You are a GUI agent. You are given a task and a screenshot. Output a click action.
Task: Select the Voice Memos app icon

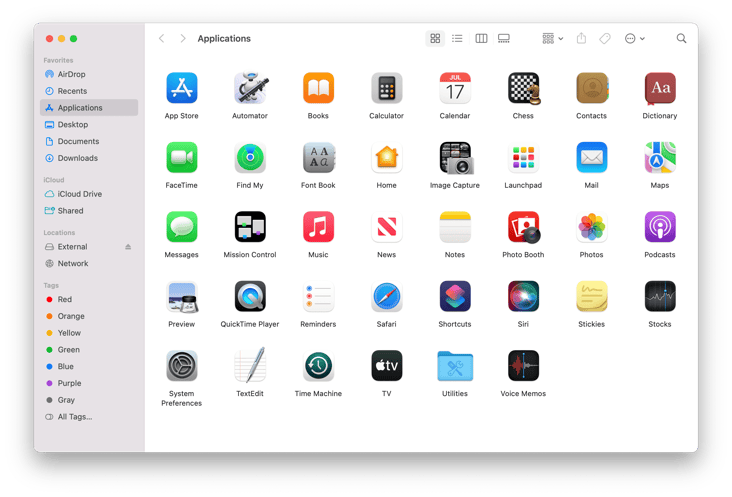coord(523,366)
